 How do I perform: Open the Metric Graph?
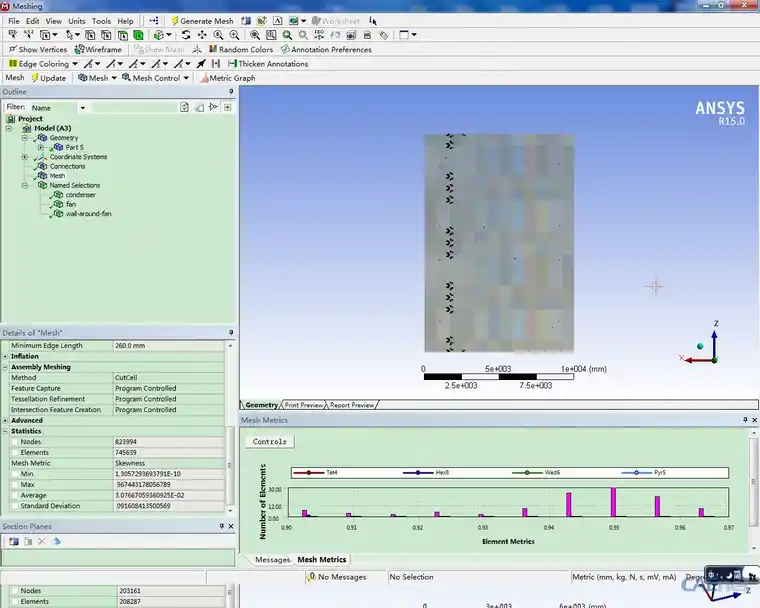pos(227,78)
